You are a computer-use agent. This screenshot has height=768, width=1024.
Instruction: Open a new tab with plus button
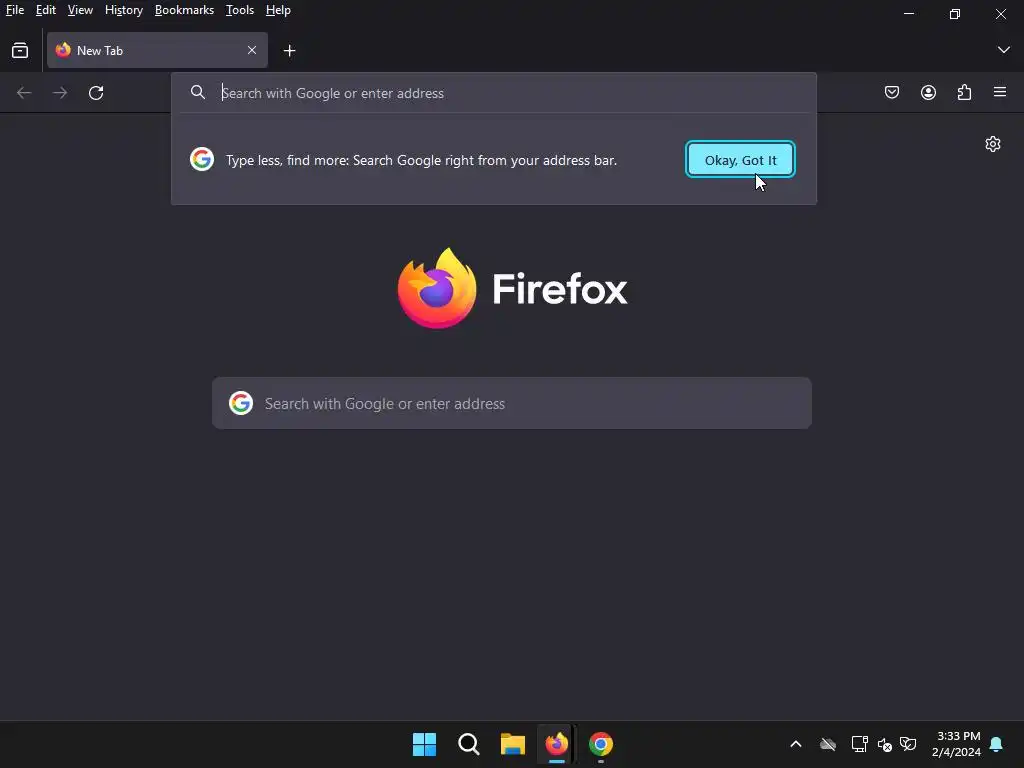pos(289,50)
